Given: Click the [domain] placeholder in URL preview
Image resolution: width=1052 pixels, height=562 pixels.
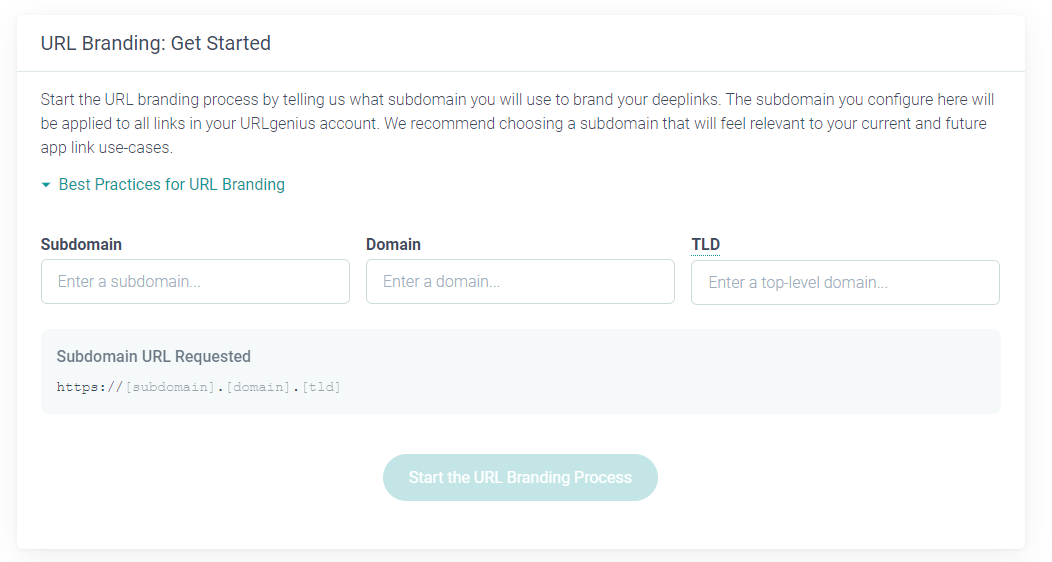Looking at the screenshot, I should [x=258, y=387].
